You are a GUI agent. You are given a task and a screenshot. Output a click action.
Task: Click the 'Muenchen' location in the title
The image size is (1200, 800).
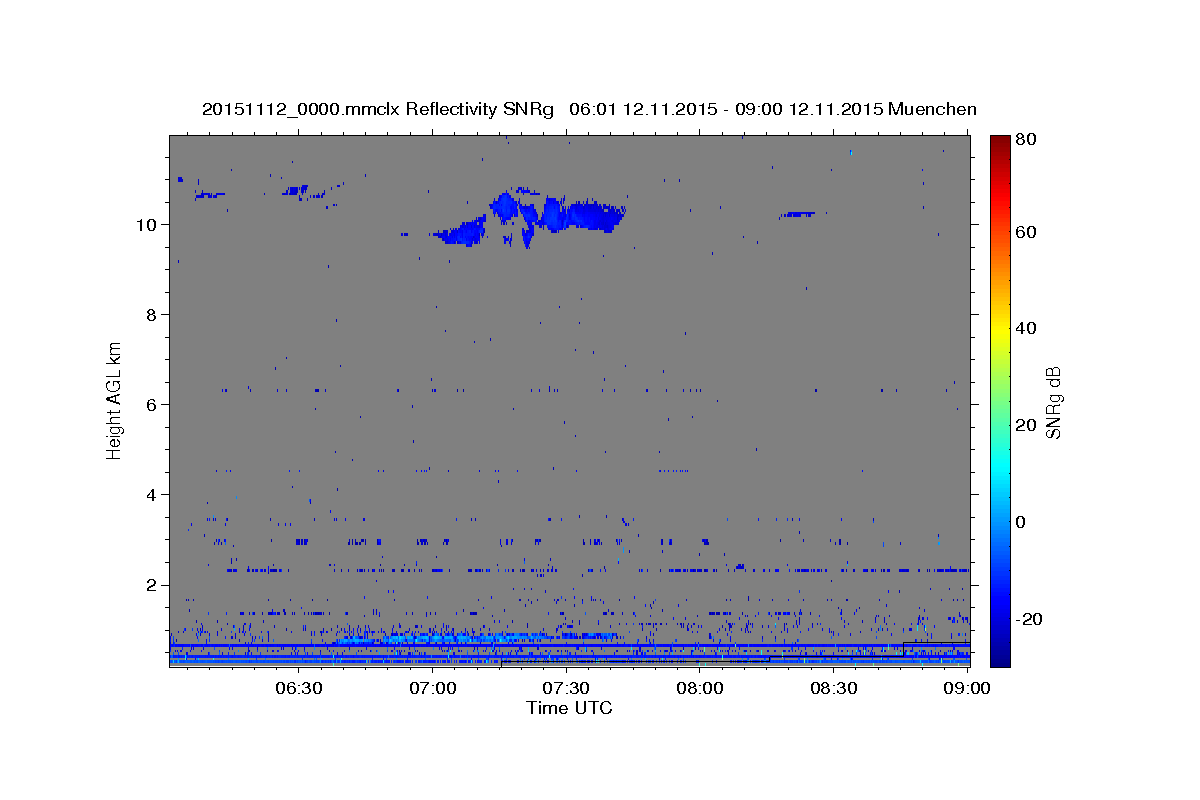click(x=932, y=109)
